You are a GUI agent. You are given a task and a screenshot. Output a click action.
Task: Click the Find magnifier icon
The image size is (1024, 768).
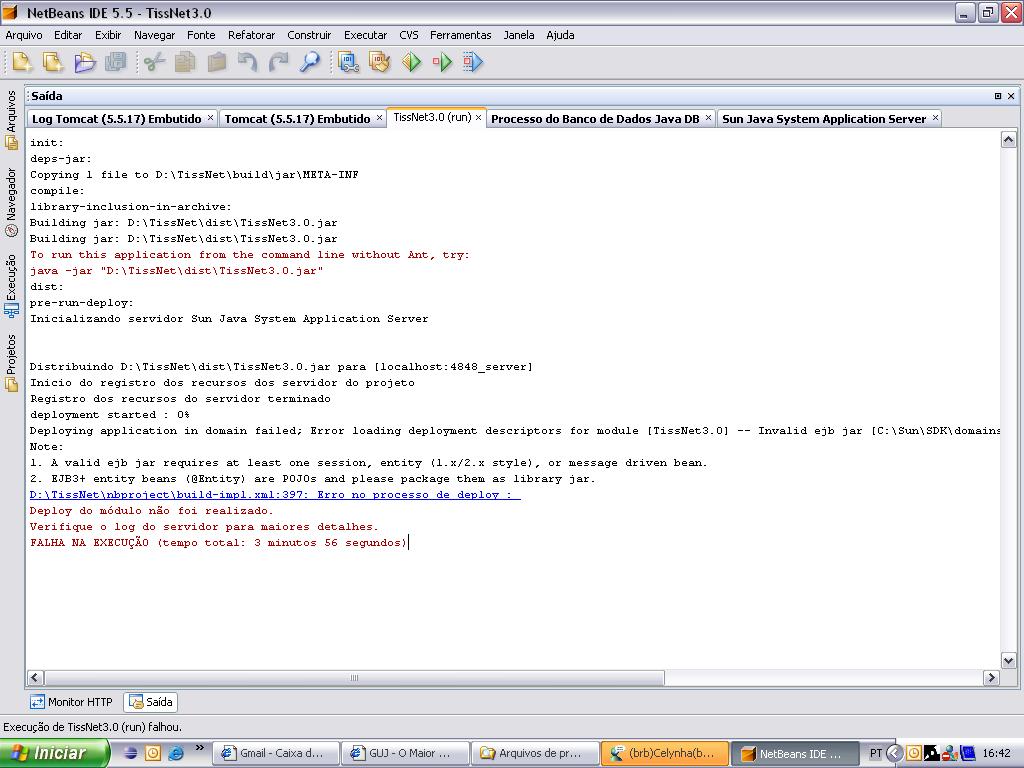(x=310, y=62)
